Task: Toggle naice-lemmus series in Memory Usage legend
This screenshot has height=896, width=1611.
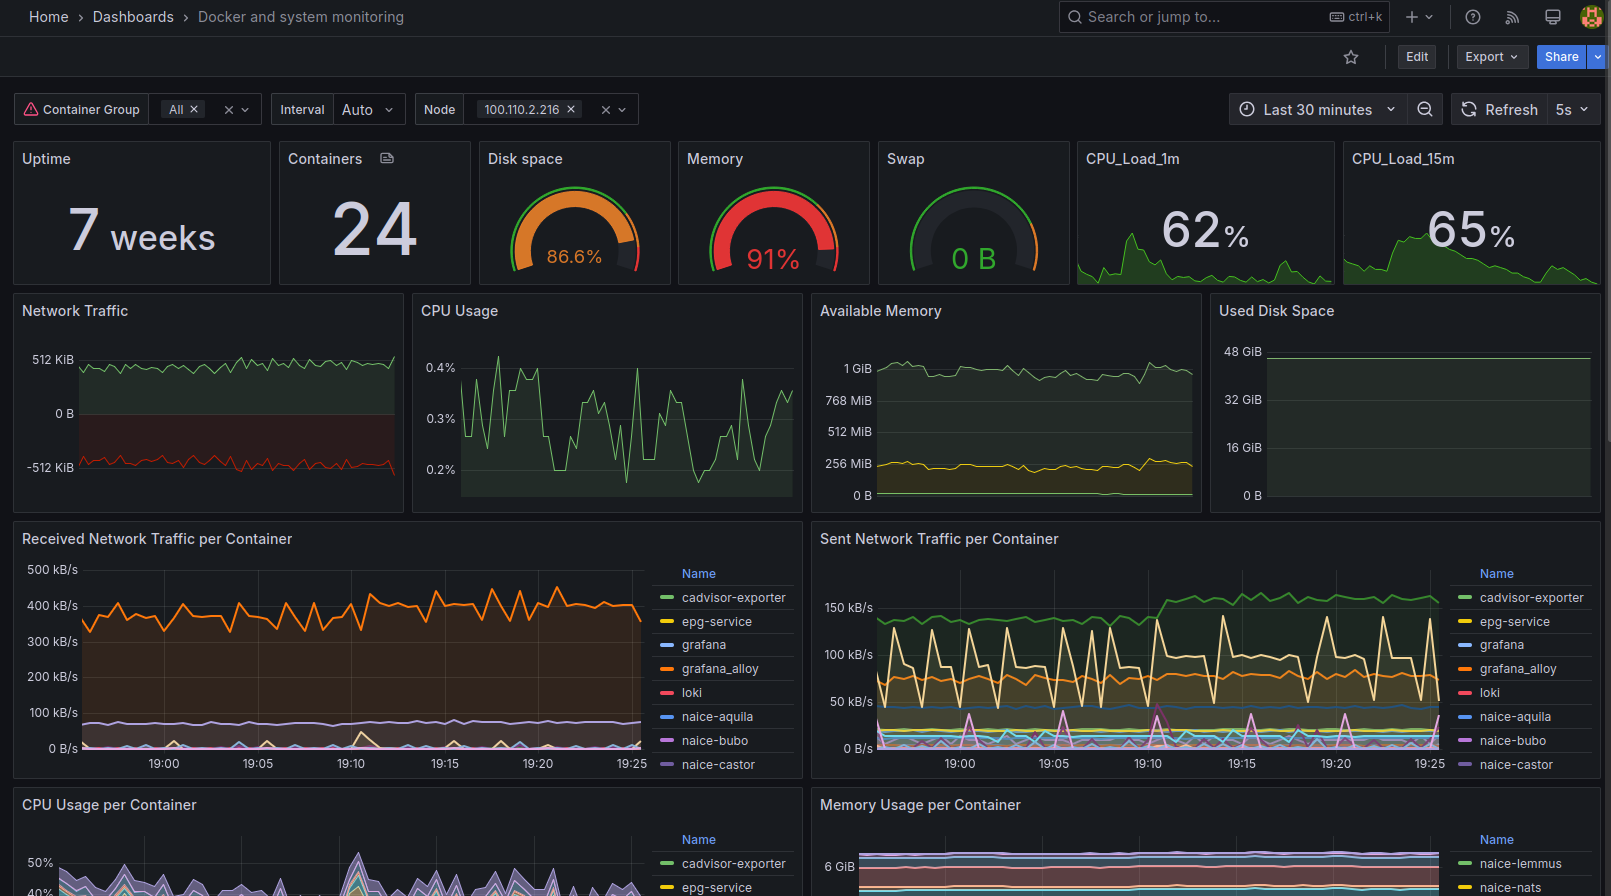Action: [x=1520, y=864]
